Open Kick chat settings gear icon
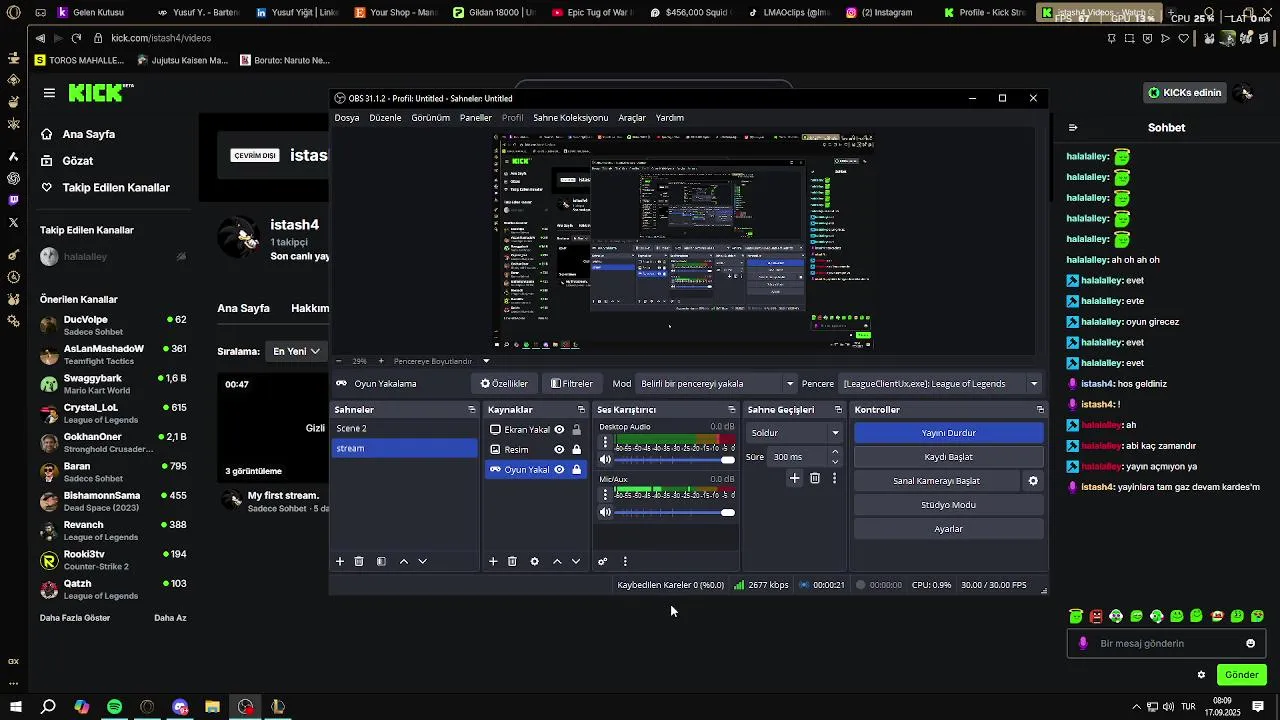 1201,675
